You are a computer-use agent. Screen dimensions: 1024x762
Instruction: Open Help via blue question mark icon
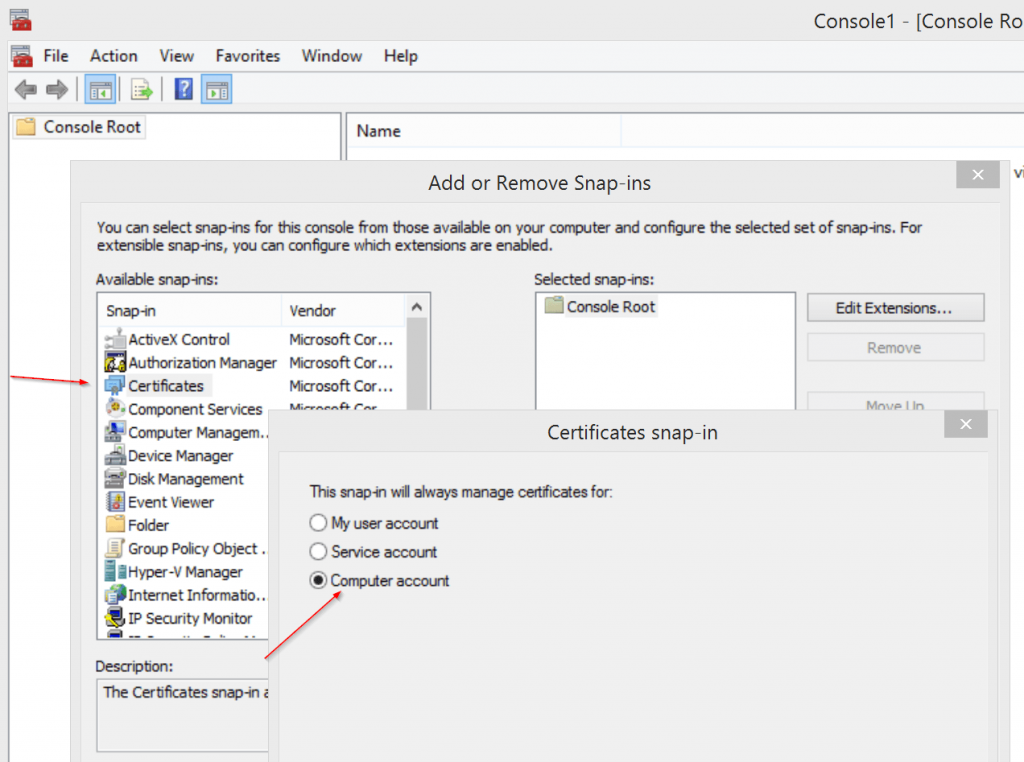click(184, 89)
